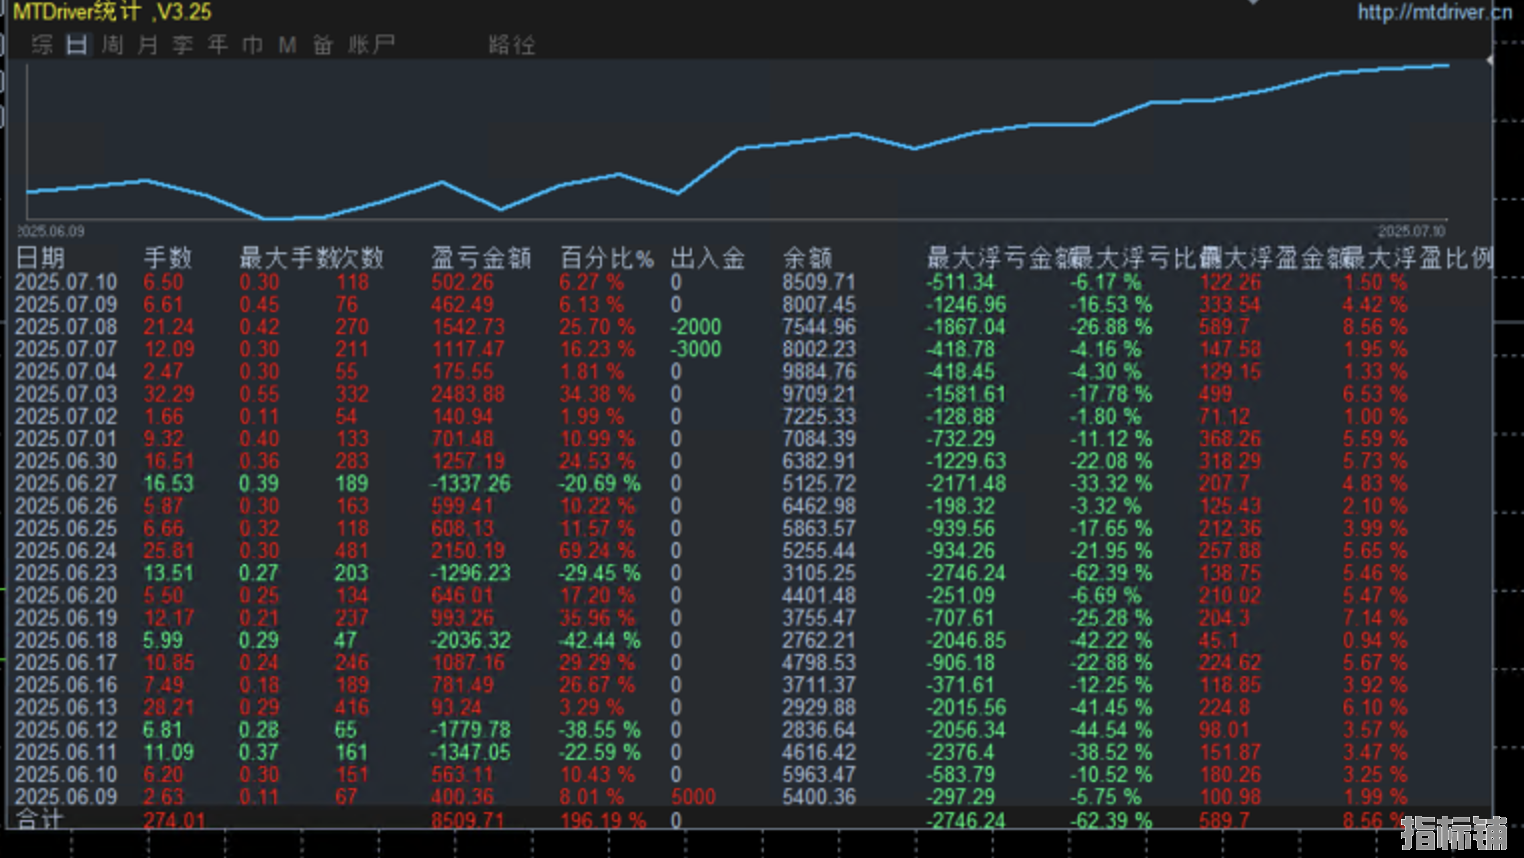Click the lots value 32.29
The image size is (1524, 858).
[169, 394]
